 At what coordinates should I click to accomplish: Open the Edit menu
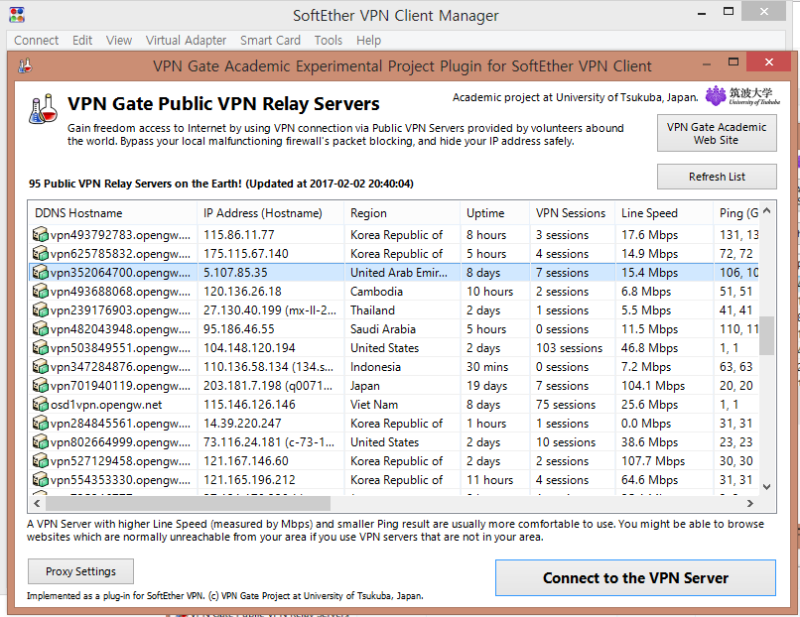[82, 40]
